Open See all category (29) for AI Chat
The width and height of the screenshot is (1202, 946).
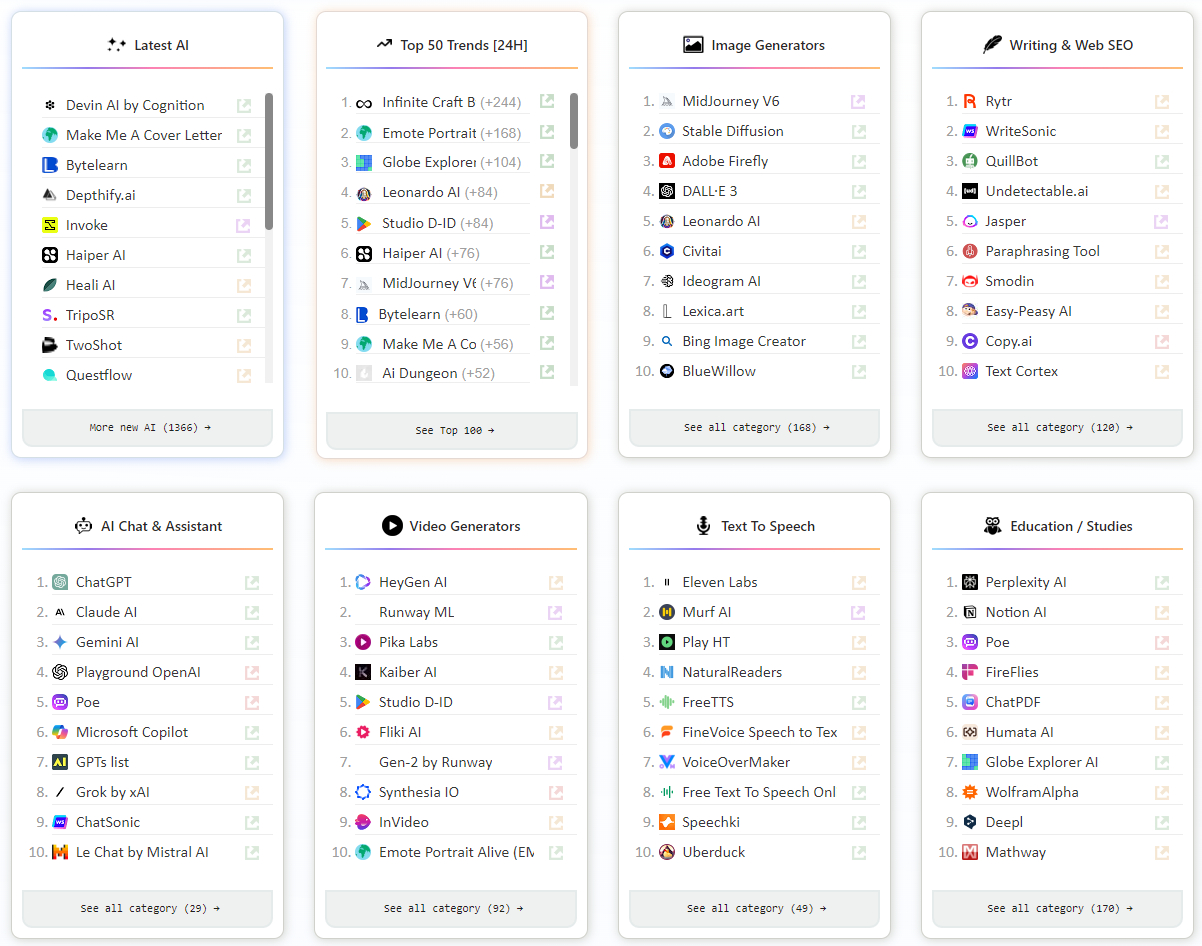point(148,909)
